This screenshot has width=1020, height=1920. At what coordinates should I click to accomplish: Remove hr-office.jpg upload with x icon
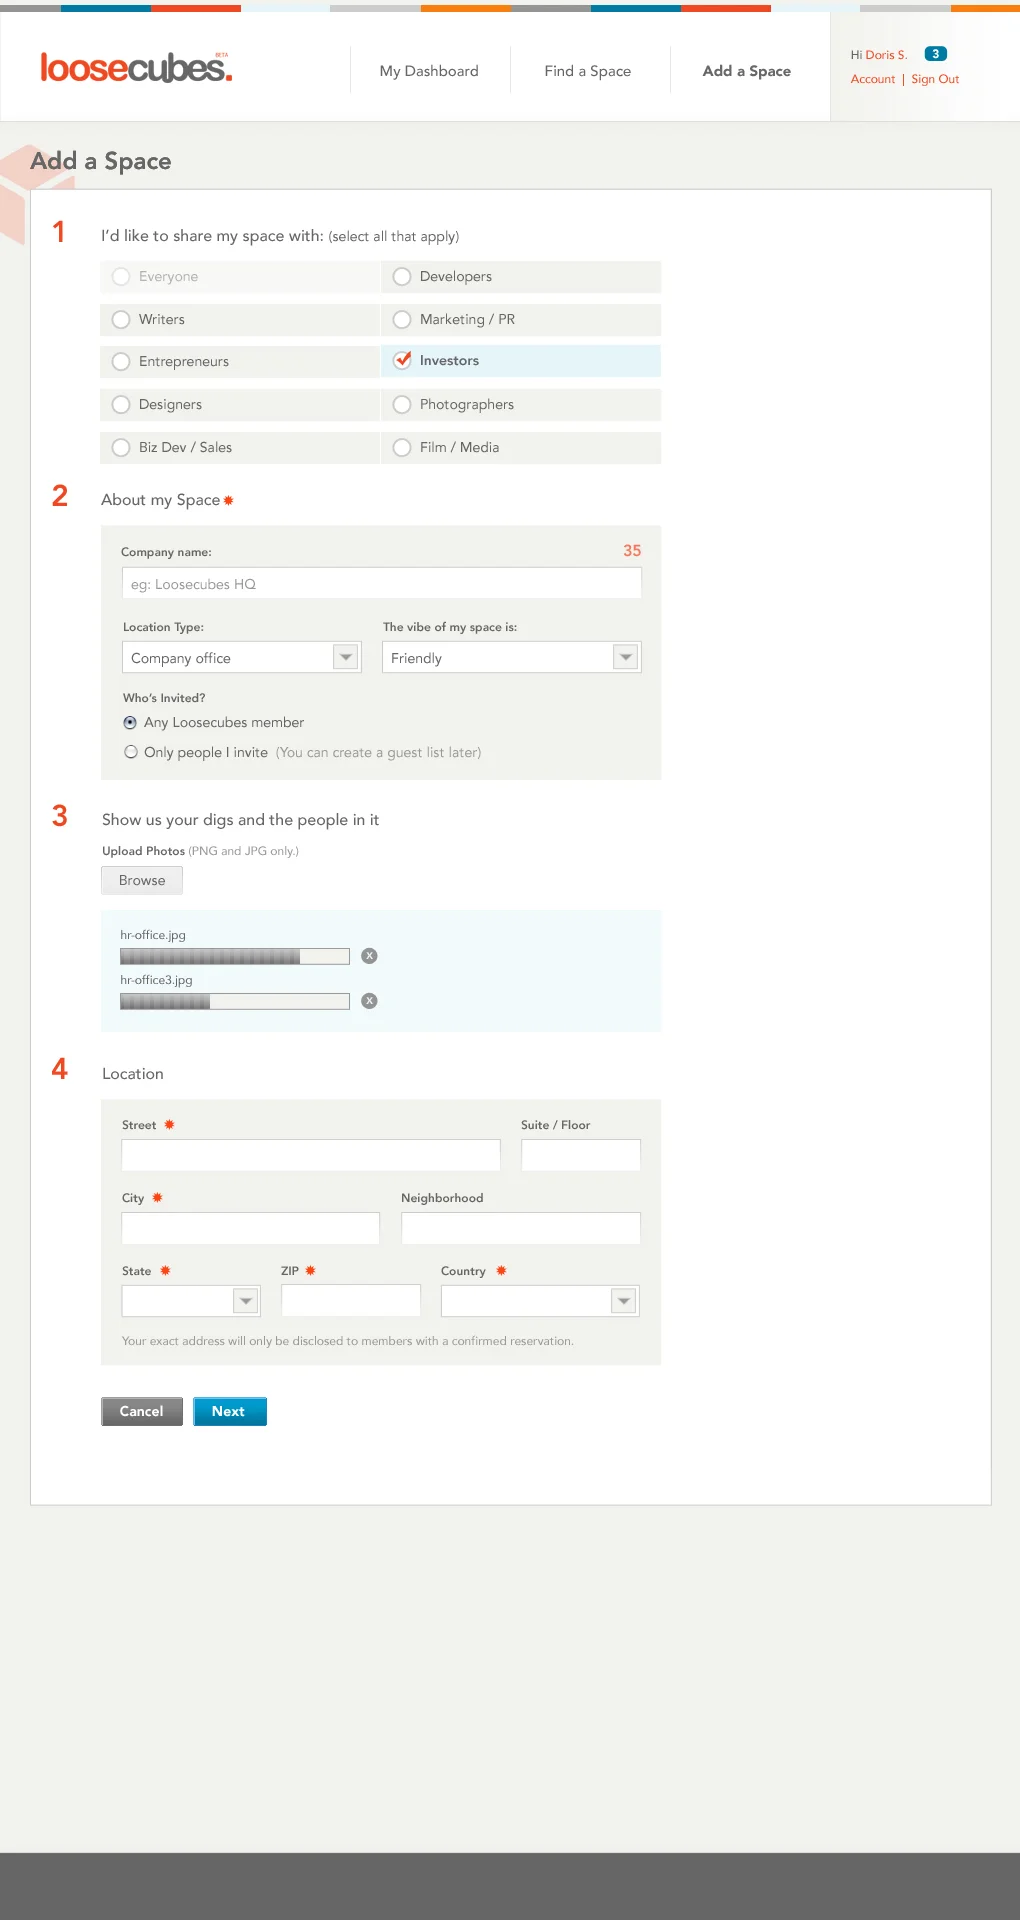click(369, 956)
